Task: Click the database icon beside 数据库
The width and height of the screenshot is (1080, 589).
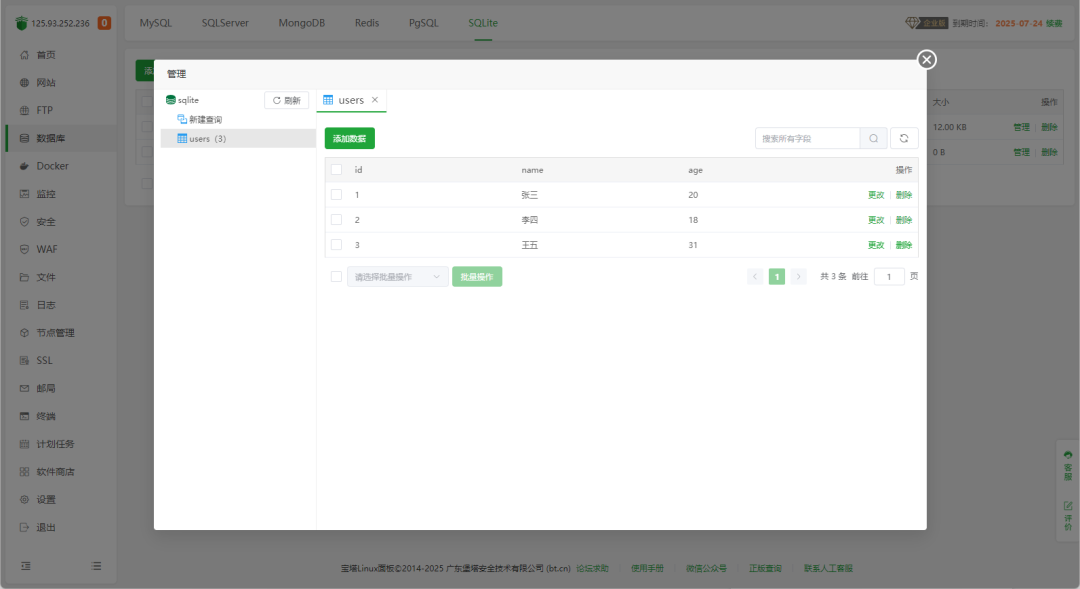Action: pyautogui.click(x=24, y=138)
